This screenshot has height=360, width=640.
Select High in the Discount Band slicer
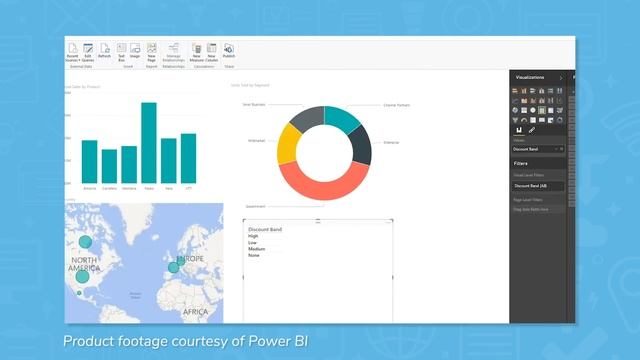(x=253, y=236)
